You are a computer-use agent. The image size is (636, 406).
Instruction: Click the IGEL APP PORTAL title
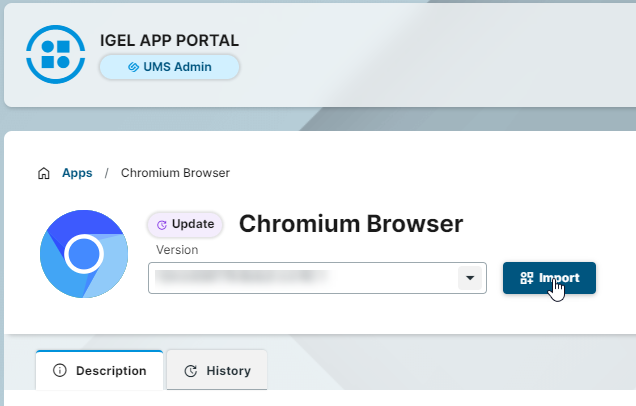tap(169, 41)
